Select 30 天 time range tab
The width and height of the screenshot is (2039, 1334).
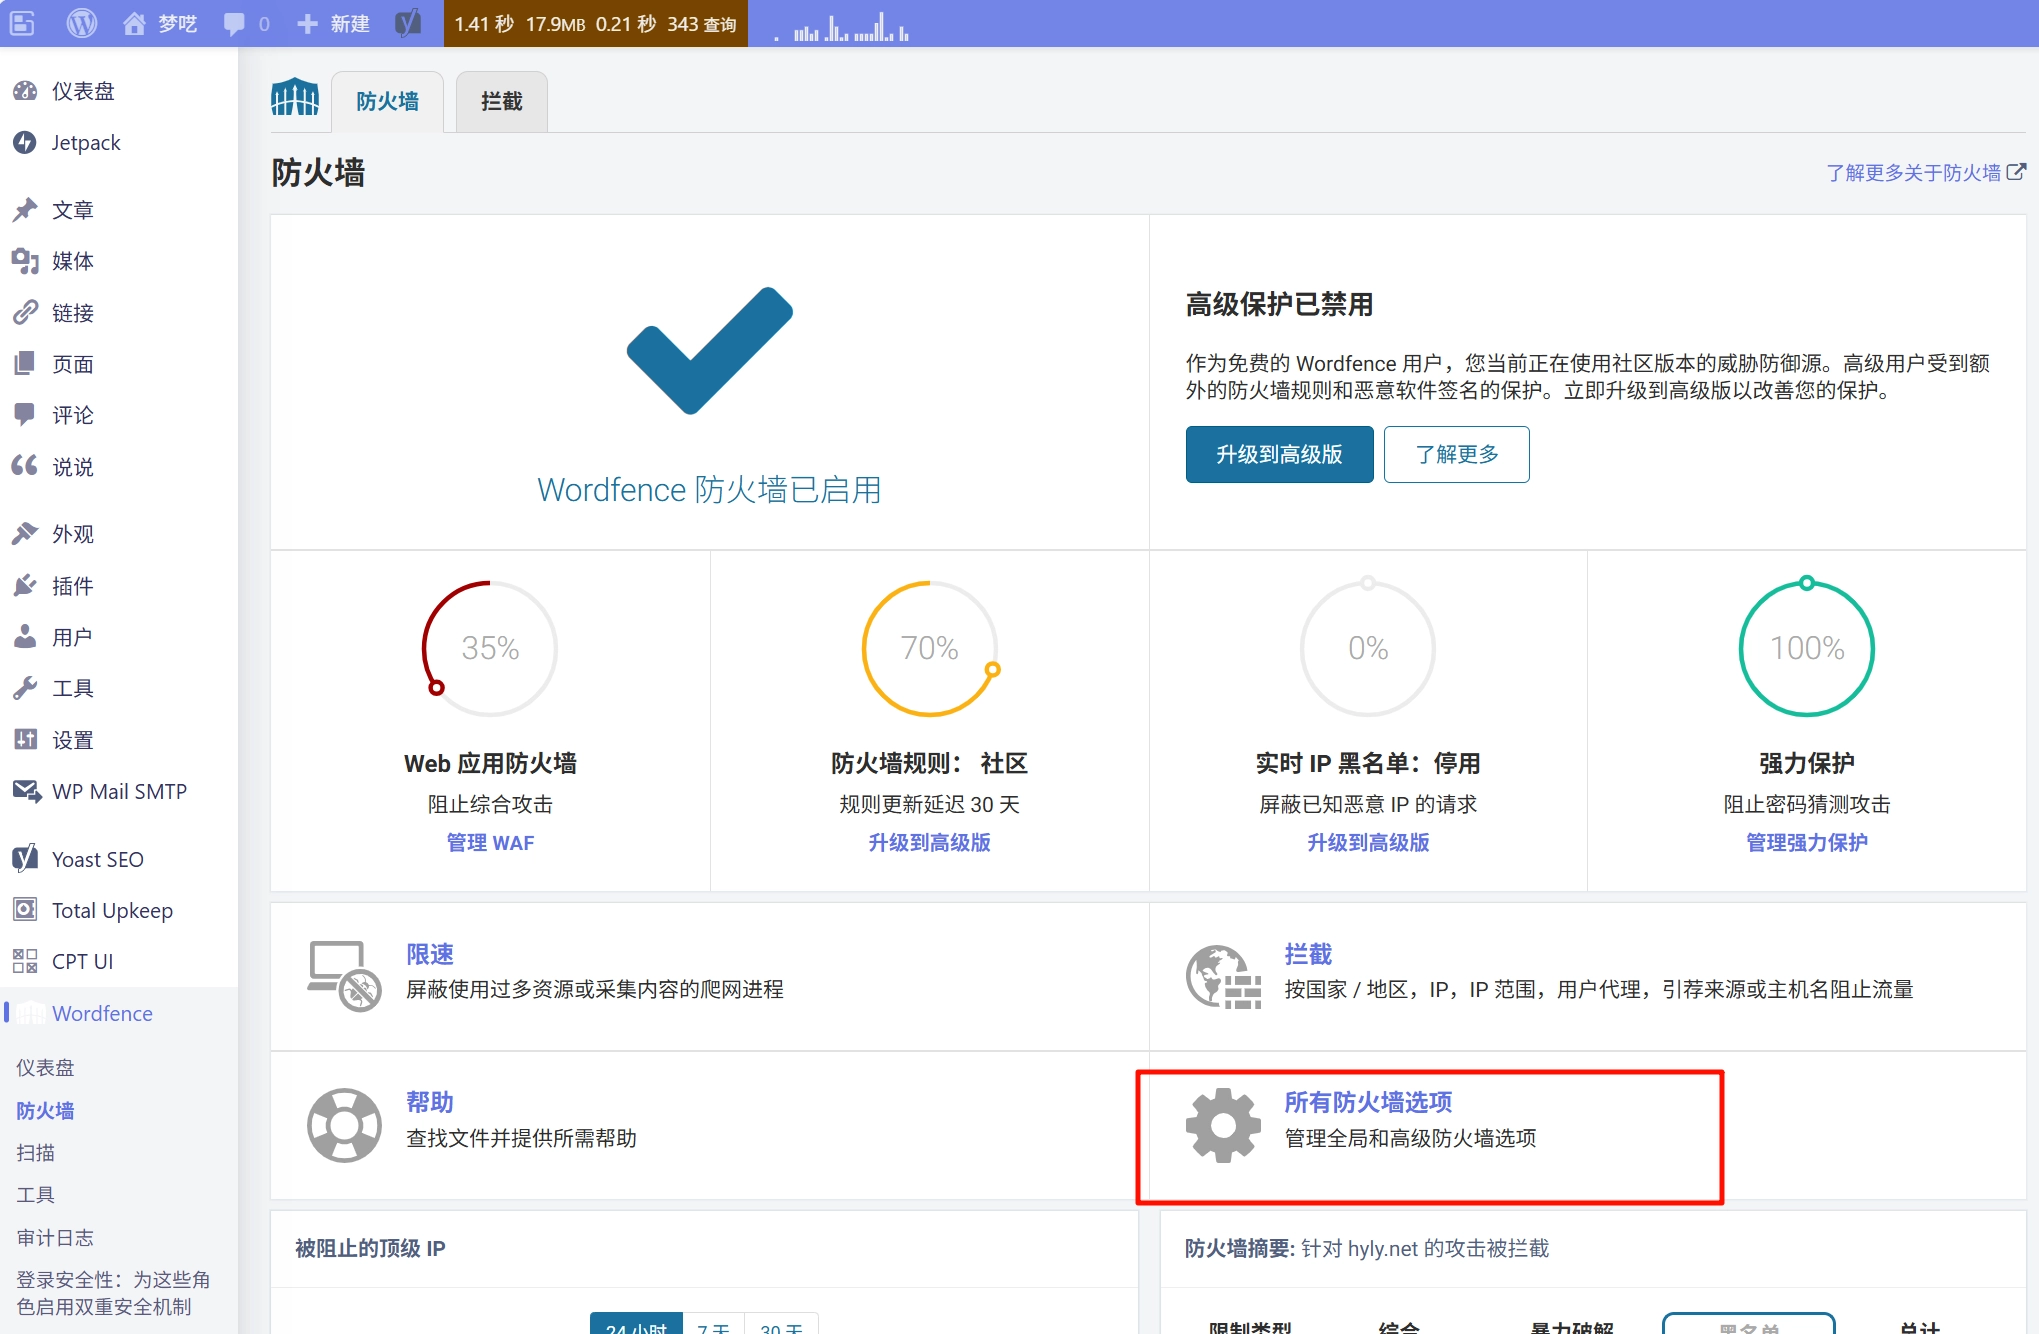[x=781, y=1325]
